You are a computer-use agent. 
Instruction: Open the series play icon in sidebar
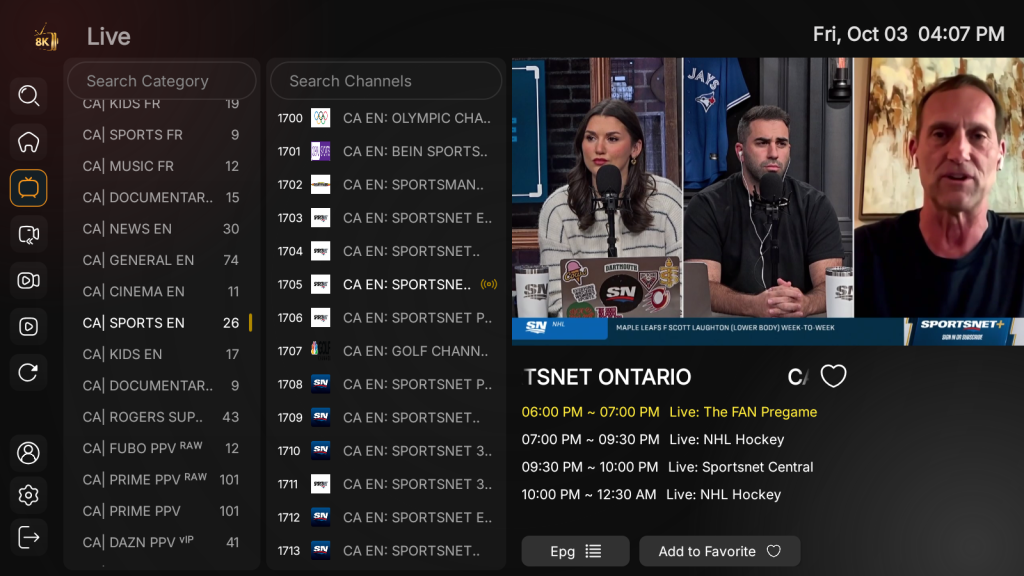29,327
